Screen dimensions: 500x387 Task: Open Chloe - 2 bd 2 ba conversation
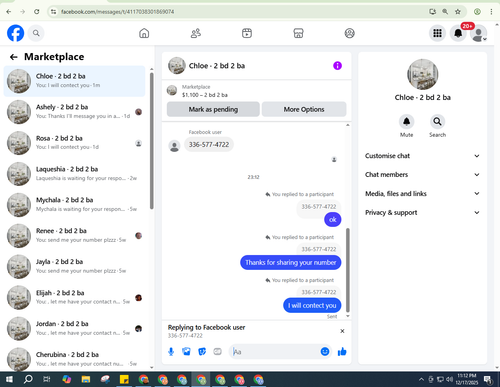point(74,81)
